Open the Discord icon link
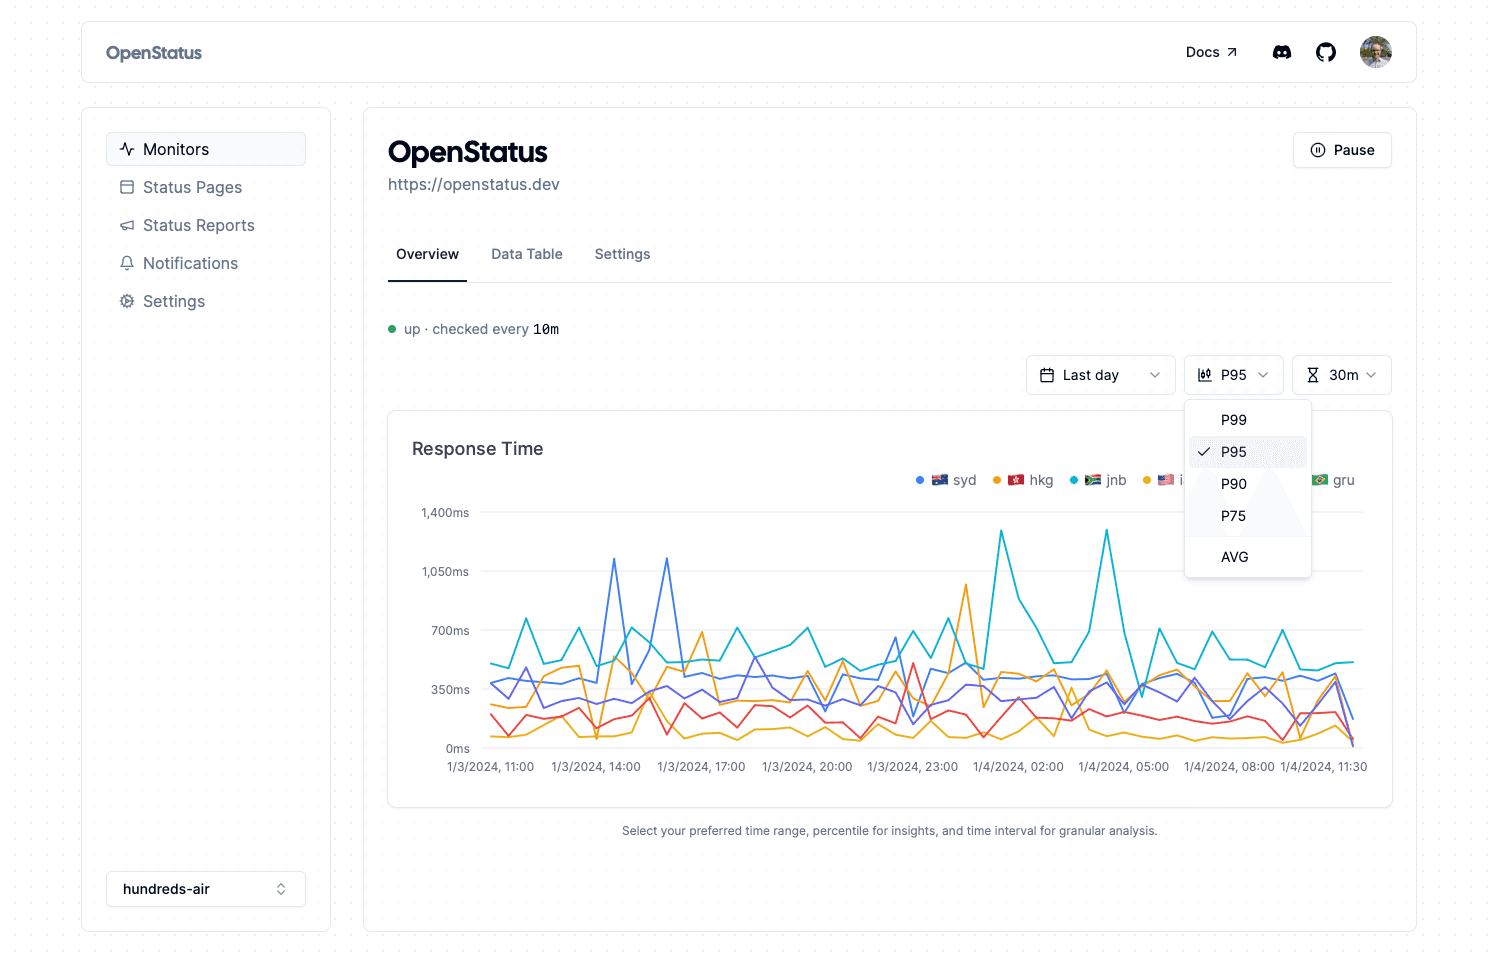This screenshot has height=955, width=1502. 1281,52
